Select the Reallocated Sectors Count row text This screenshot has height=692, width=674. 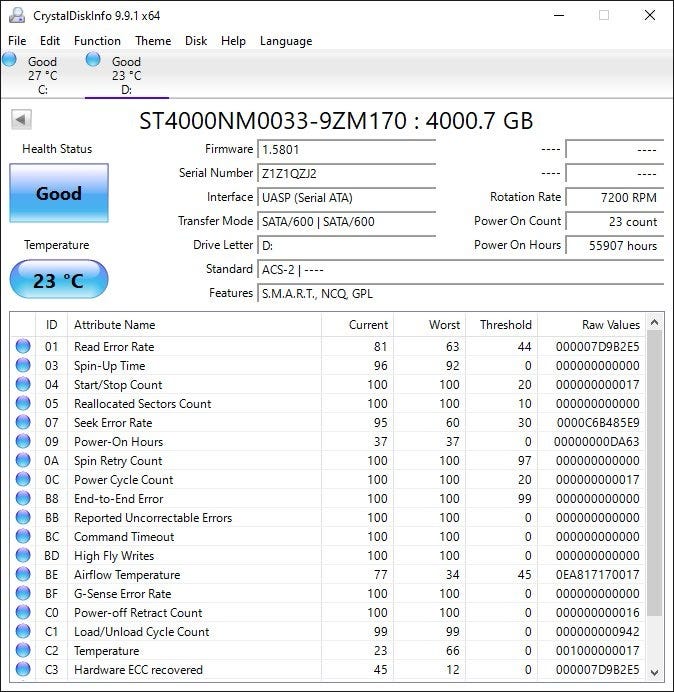tap(143, 403)
